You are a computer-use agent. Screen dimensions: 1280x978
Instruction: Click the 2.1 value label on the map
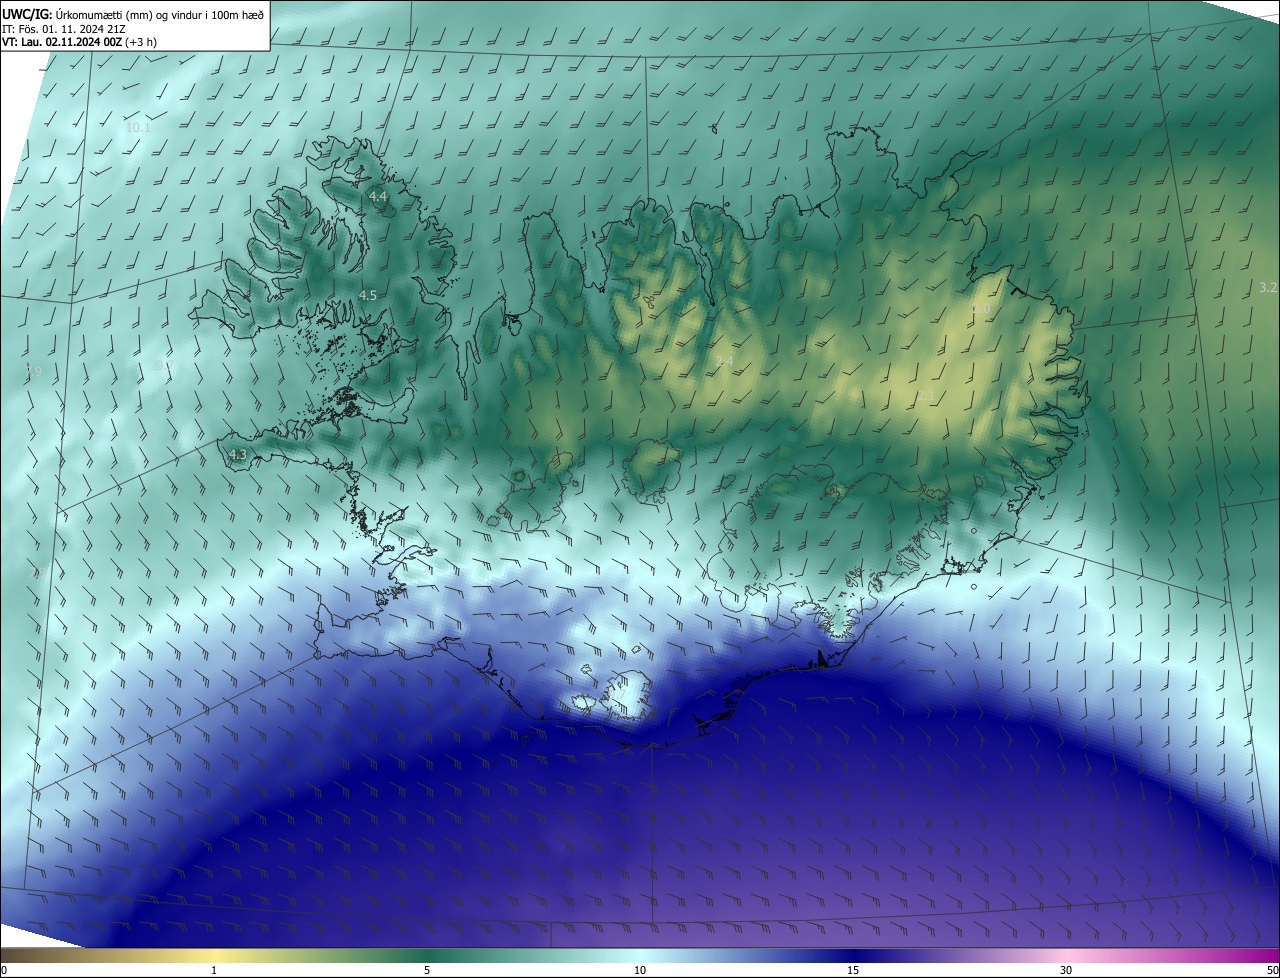926,397
